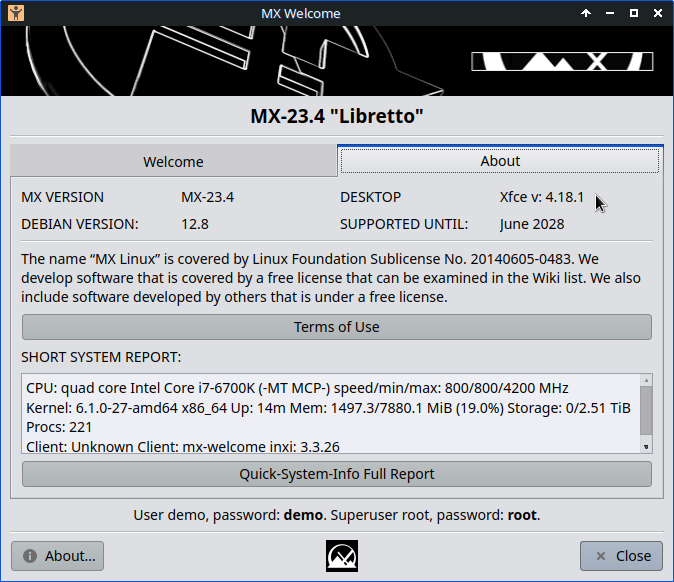Click the system report scrollbar down arrow

click(646, 447)
